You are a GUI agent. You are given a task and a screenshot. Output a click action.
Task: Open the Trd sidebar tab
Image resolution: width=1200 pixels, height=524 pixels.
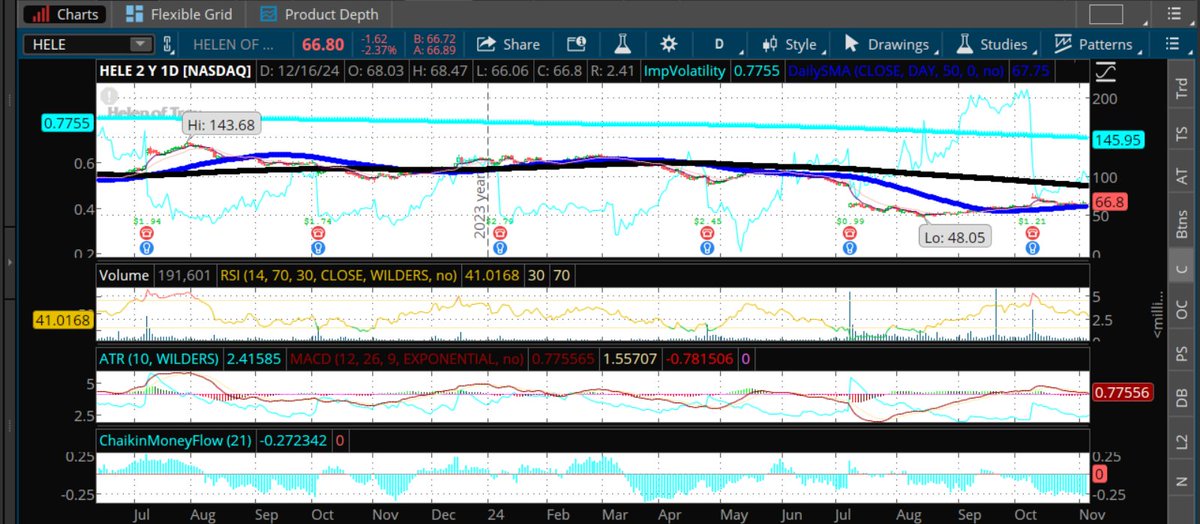[x=1181, y=87]
